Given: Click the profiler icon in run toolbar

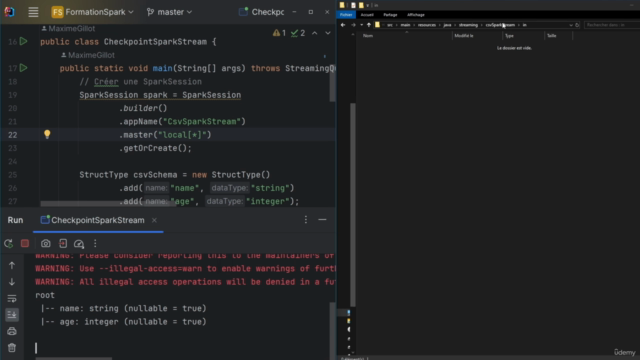Looking at the screenshot, I should click(79, 244).
